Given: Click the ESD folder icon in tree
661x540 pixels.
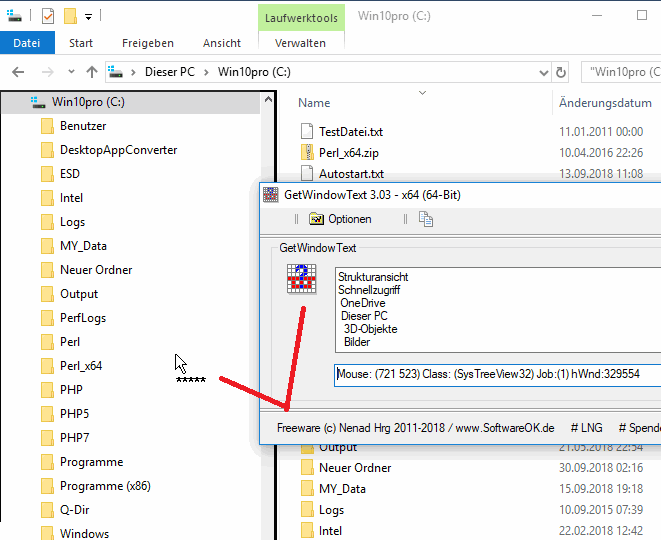Looking at the screenshot, I should tap(47, 174).
